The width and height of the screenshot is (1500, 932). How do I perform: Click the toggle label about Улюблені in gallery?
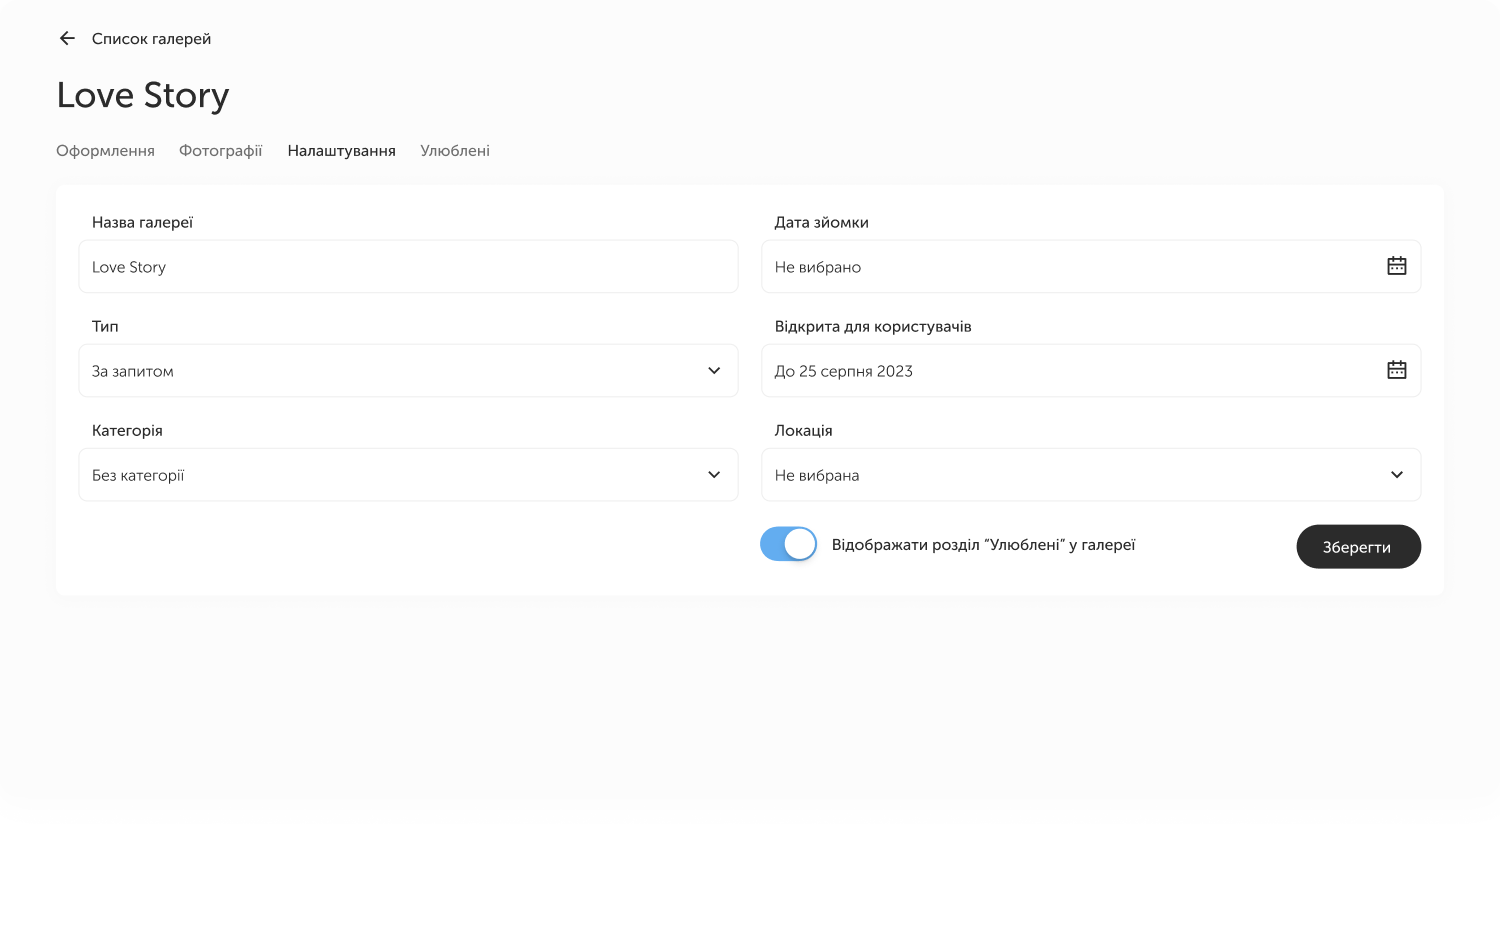(983, 545)
